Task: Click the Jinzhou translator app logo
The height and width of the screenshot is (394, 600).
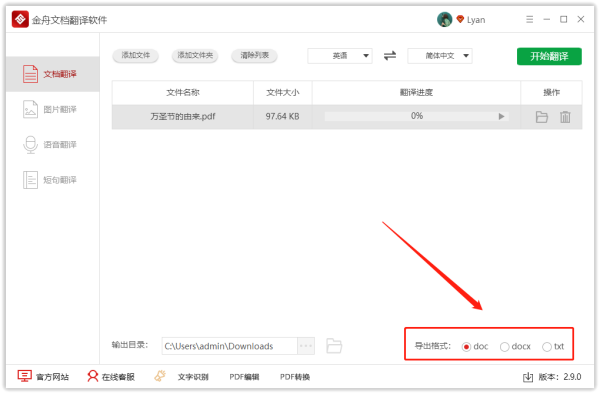Action: click(20, 19)
